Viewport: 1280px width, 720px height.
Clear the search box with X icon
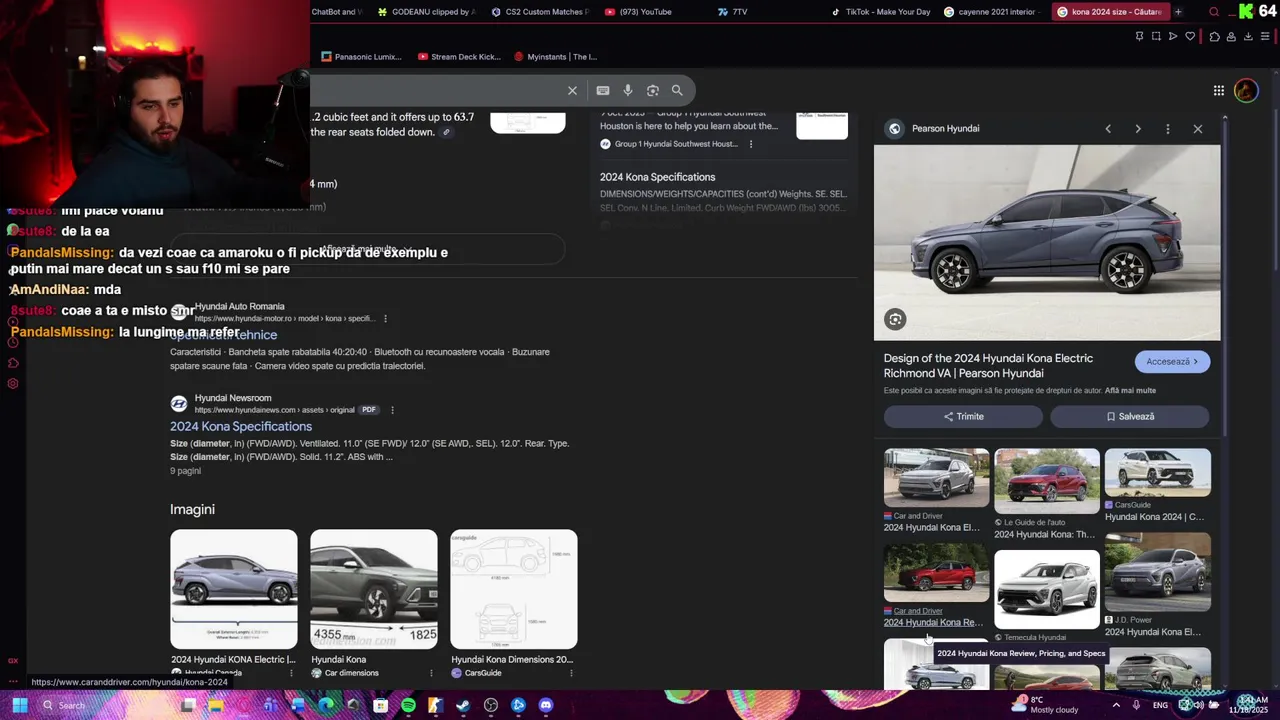(x=572, y=90)
